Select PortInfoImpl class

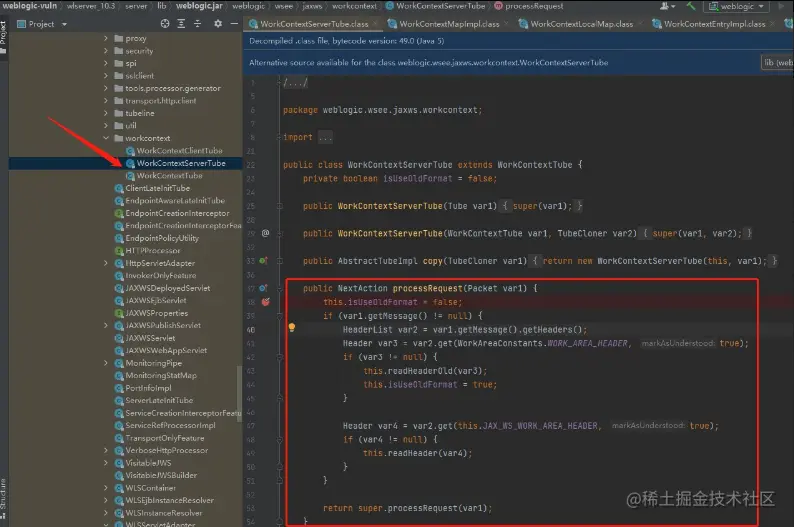pos(148,388)
